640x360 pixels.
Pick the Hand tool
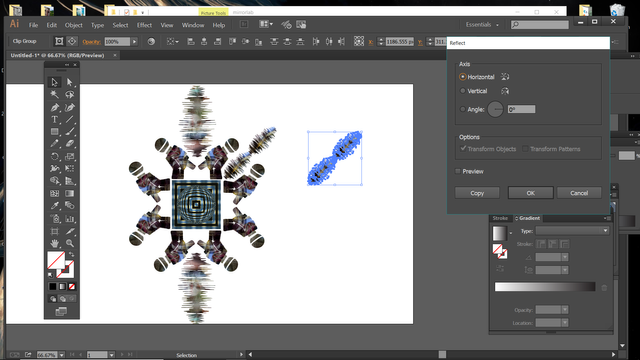pyautogui.click(x=54, y=244)
